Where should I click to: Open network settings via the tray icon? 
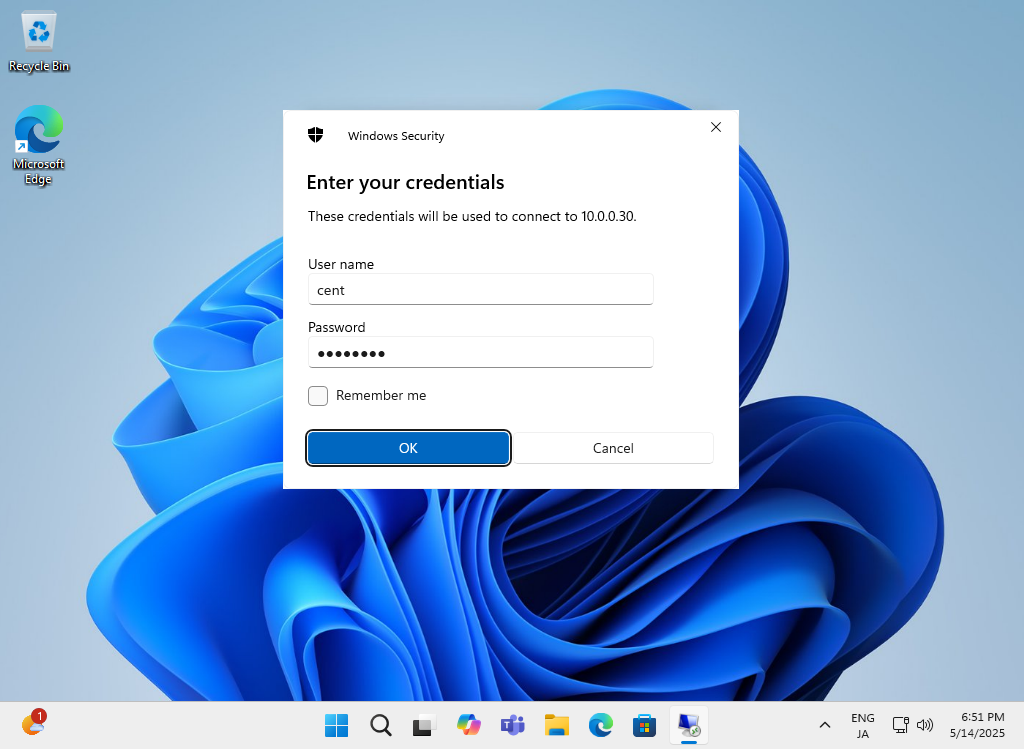pyautogui.click(x=899, y=725)
